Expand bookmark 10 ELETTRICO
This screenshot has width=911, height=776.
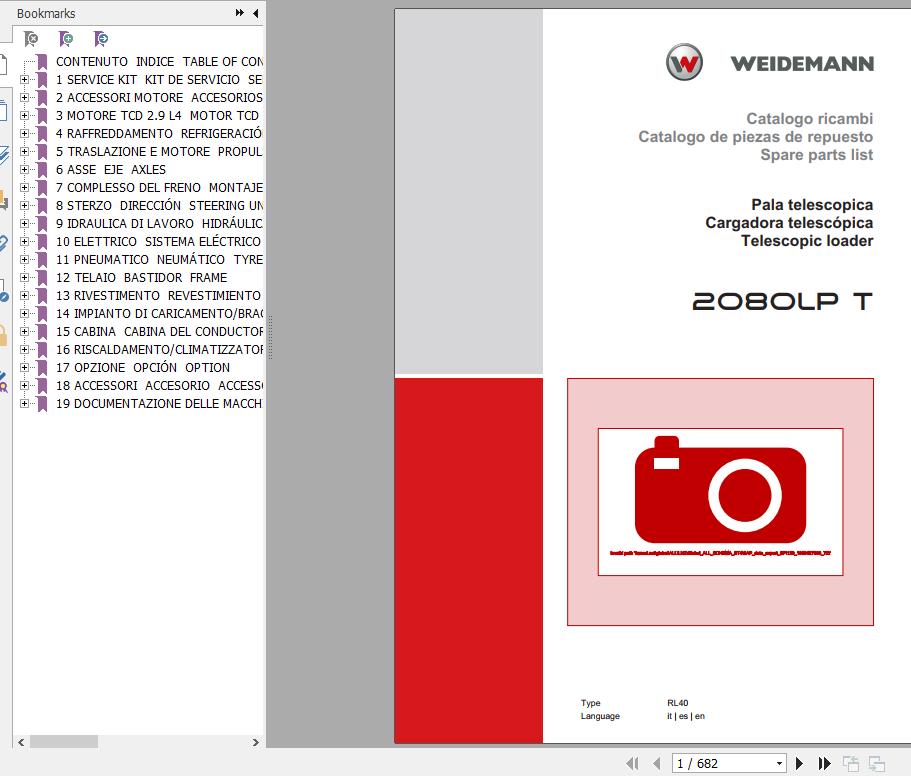(24, 242)
